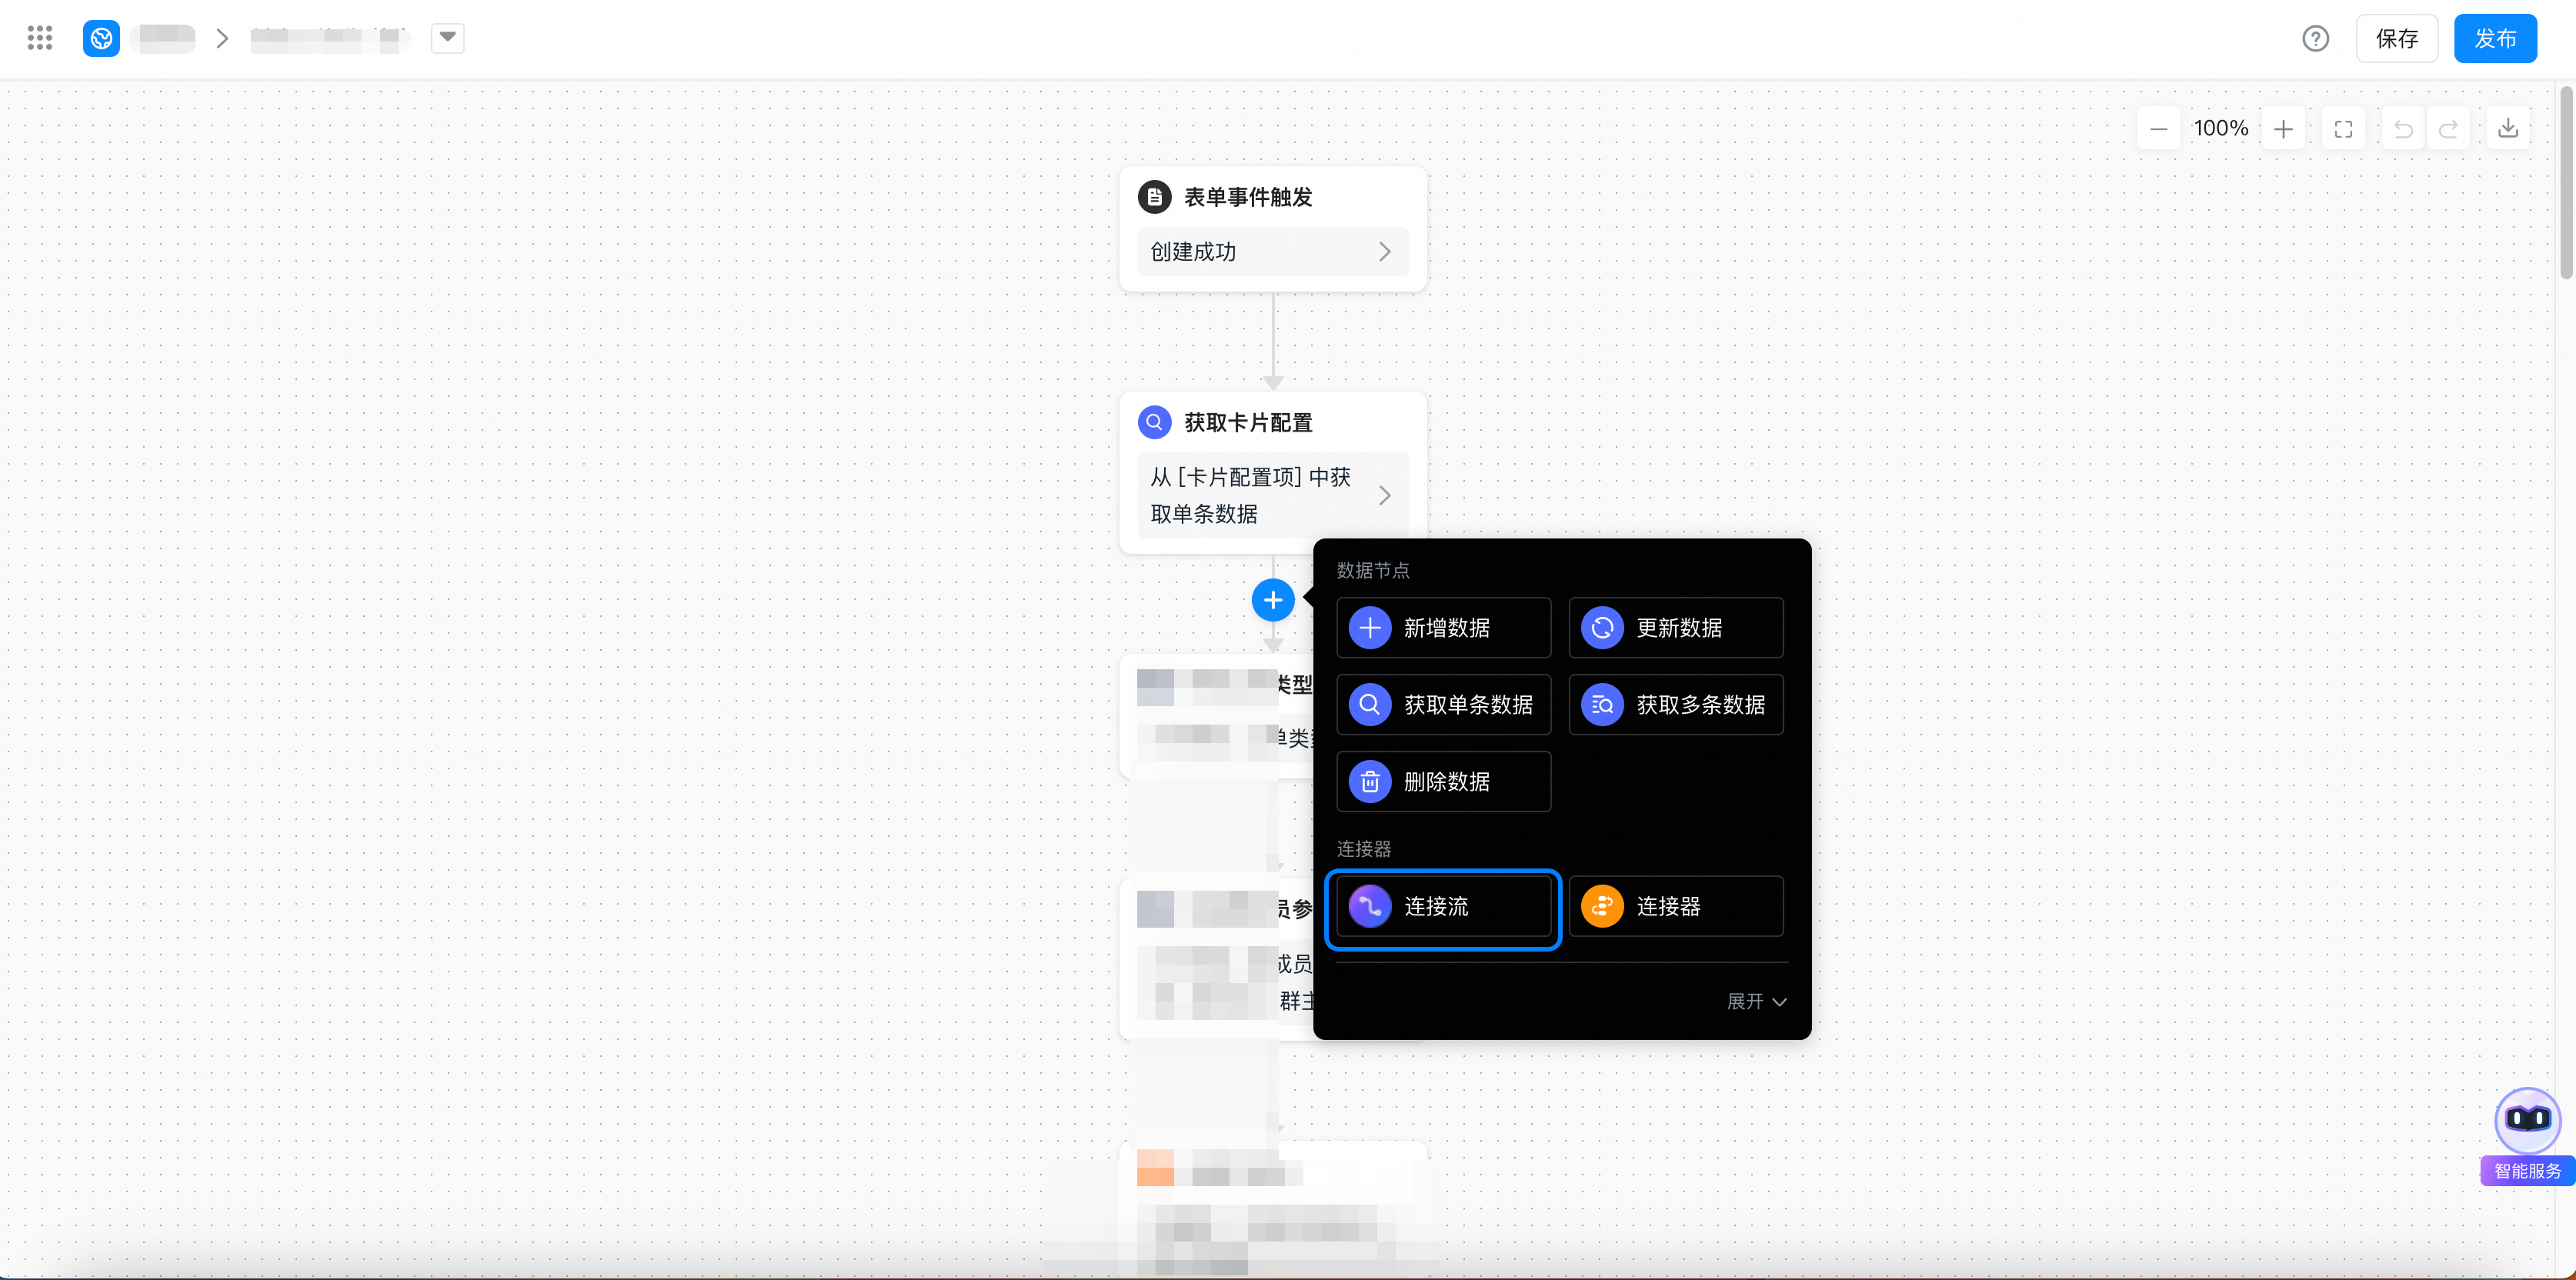The height and width of the screenshot is (1280, 2576).
Task: Click the fit-to-screen icon
Action: tap(2343, 129)
